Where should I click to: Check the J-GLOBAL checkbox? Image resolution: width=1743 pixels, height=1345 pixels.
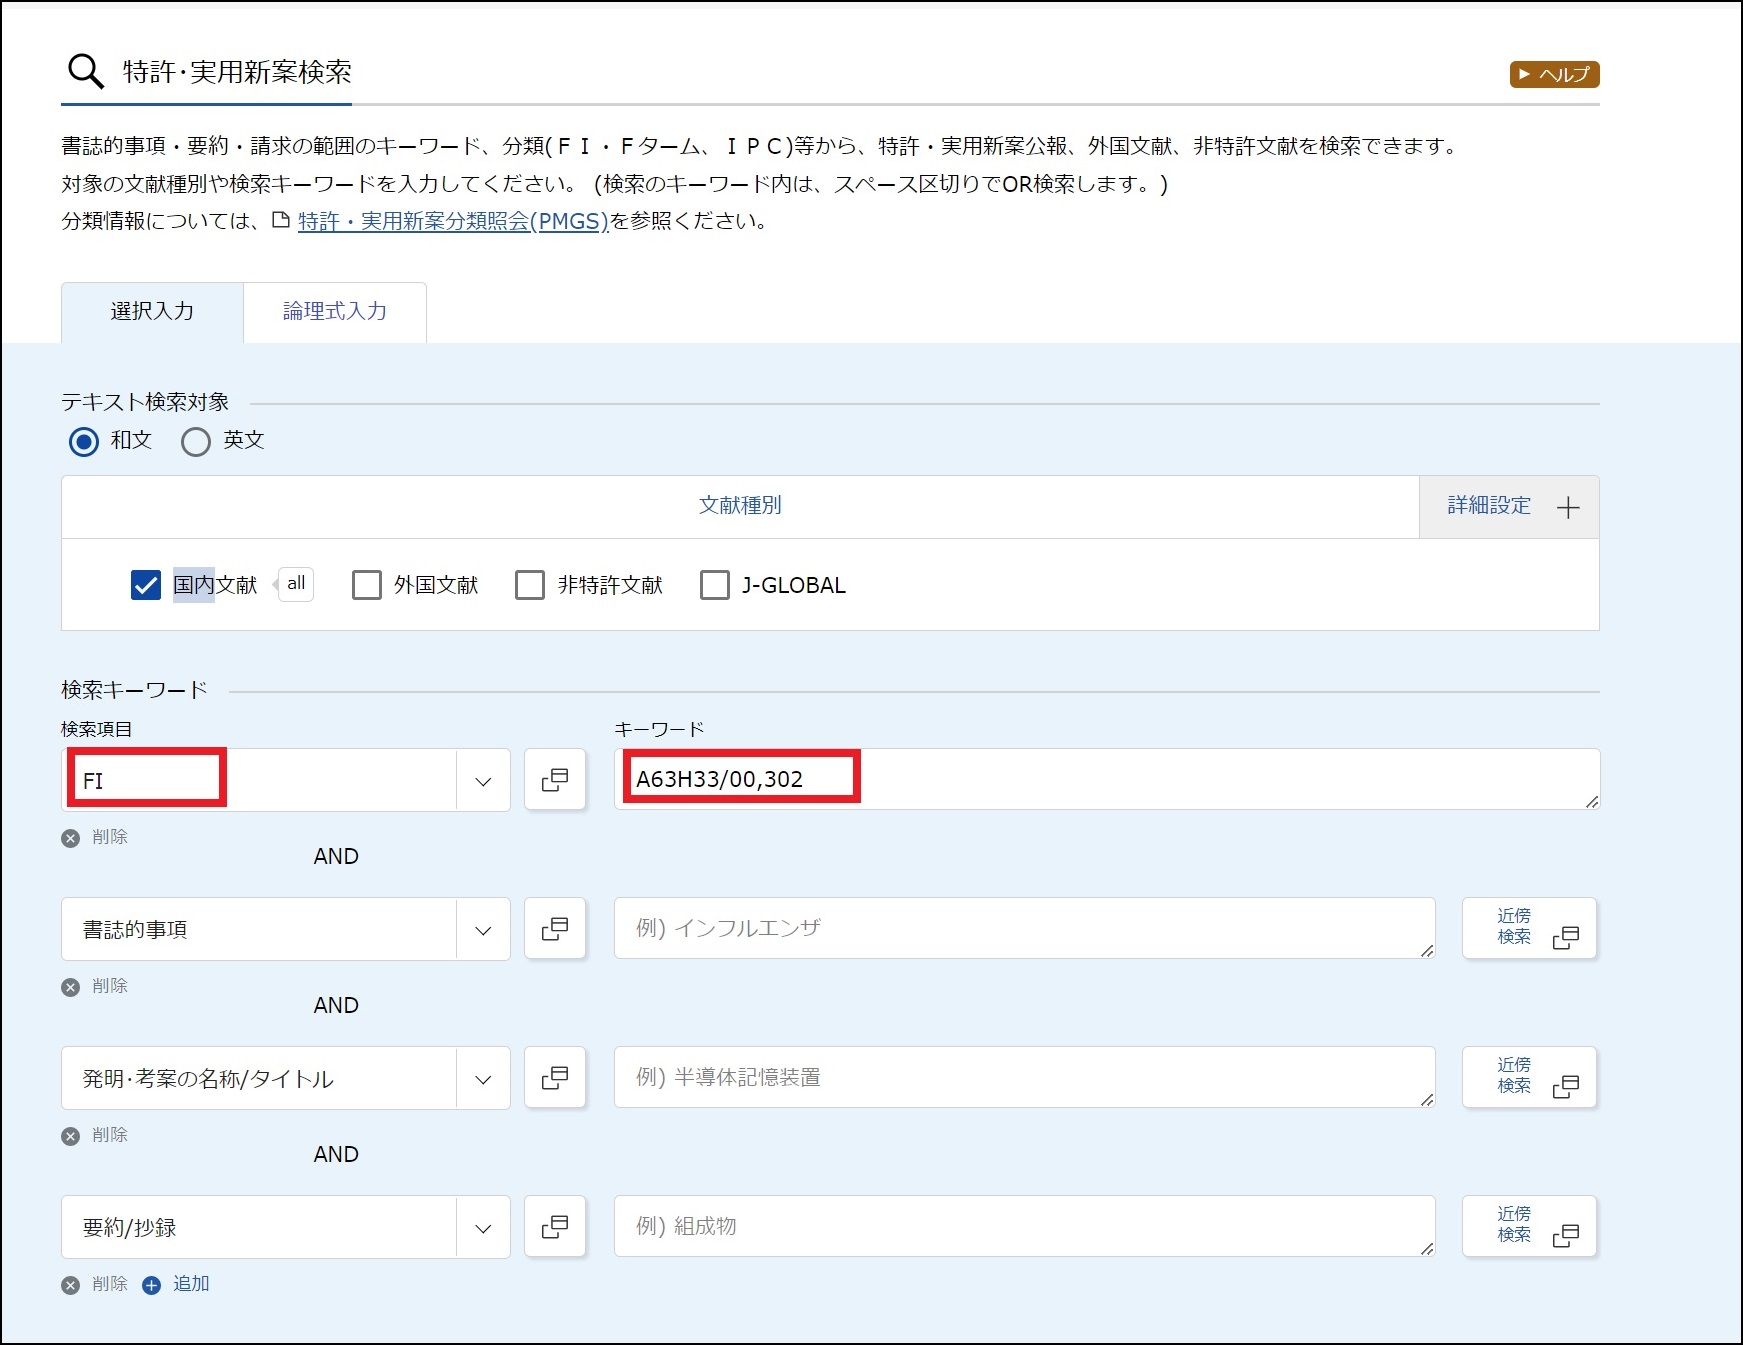tap(715, 585)
